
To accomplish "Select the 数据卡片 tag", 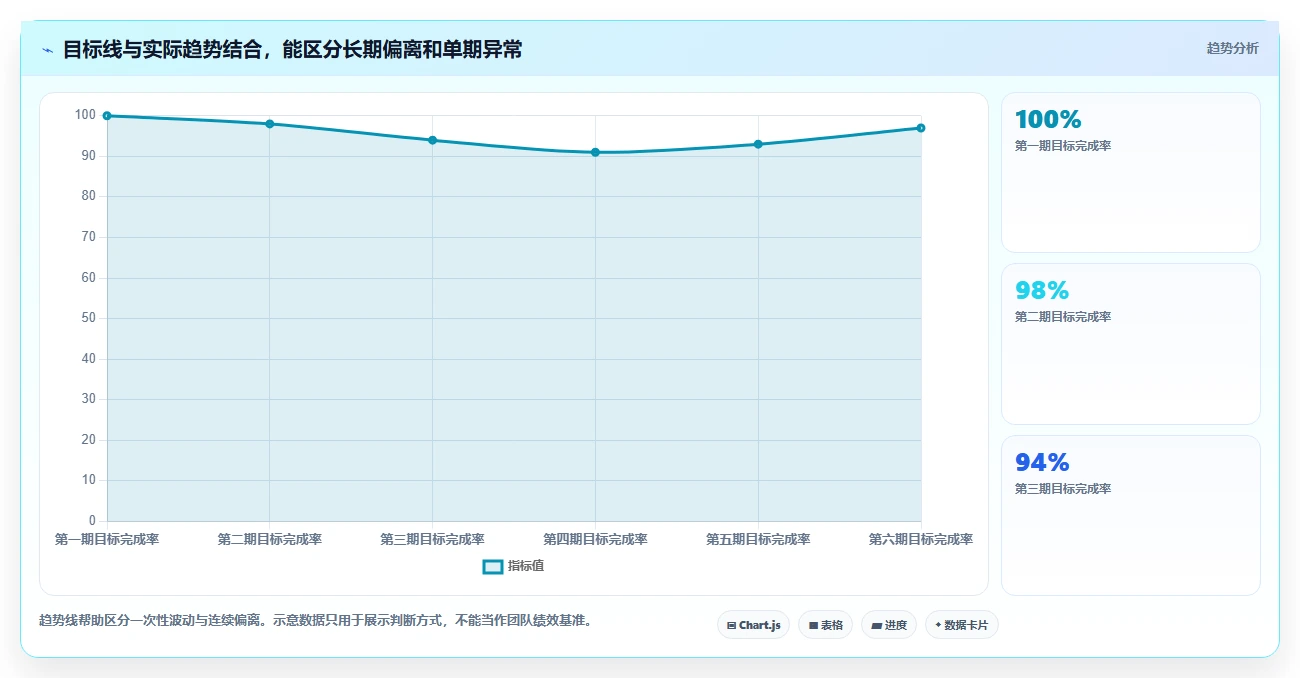I will click(x=961, y=625).
